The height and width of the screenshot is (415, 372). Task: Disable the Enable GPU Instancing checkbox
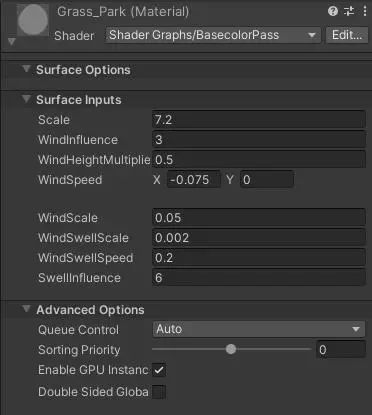[x=159, y=370]
